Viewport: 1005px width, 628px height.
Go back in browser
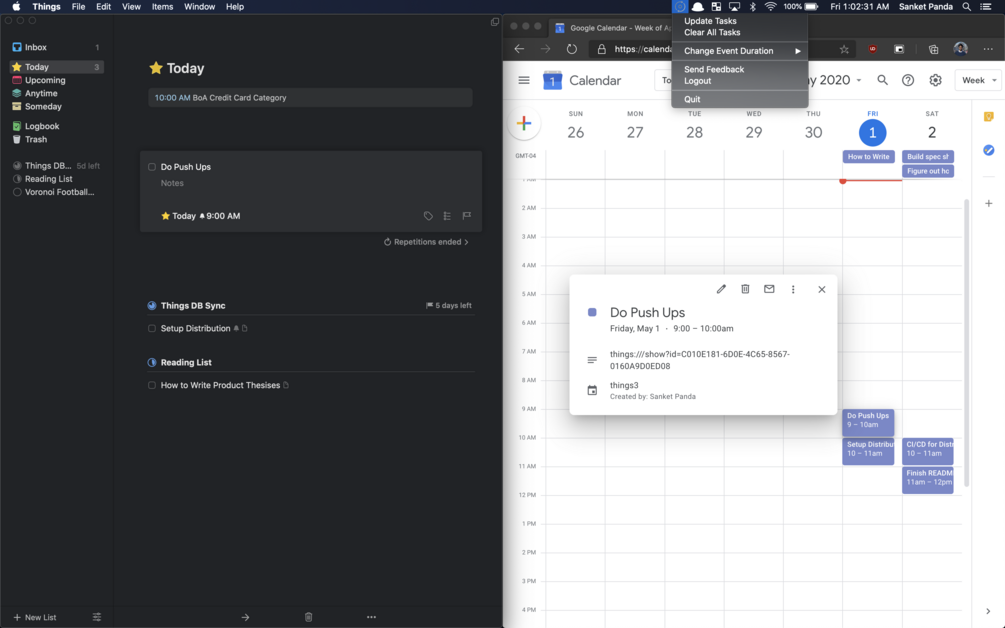(x=520, y=49)
